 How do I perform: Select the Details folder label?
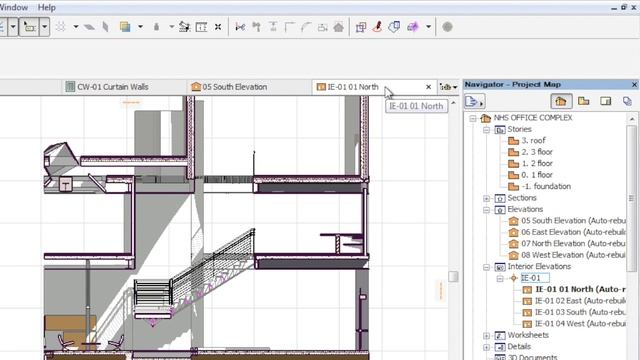pos(519,347)
